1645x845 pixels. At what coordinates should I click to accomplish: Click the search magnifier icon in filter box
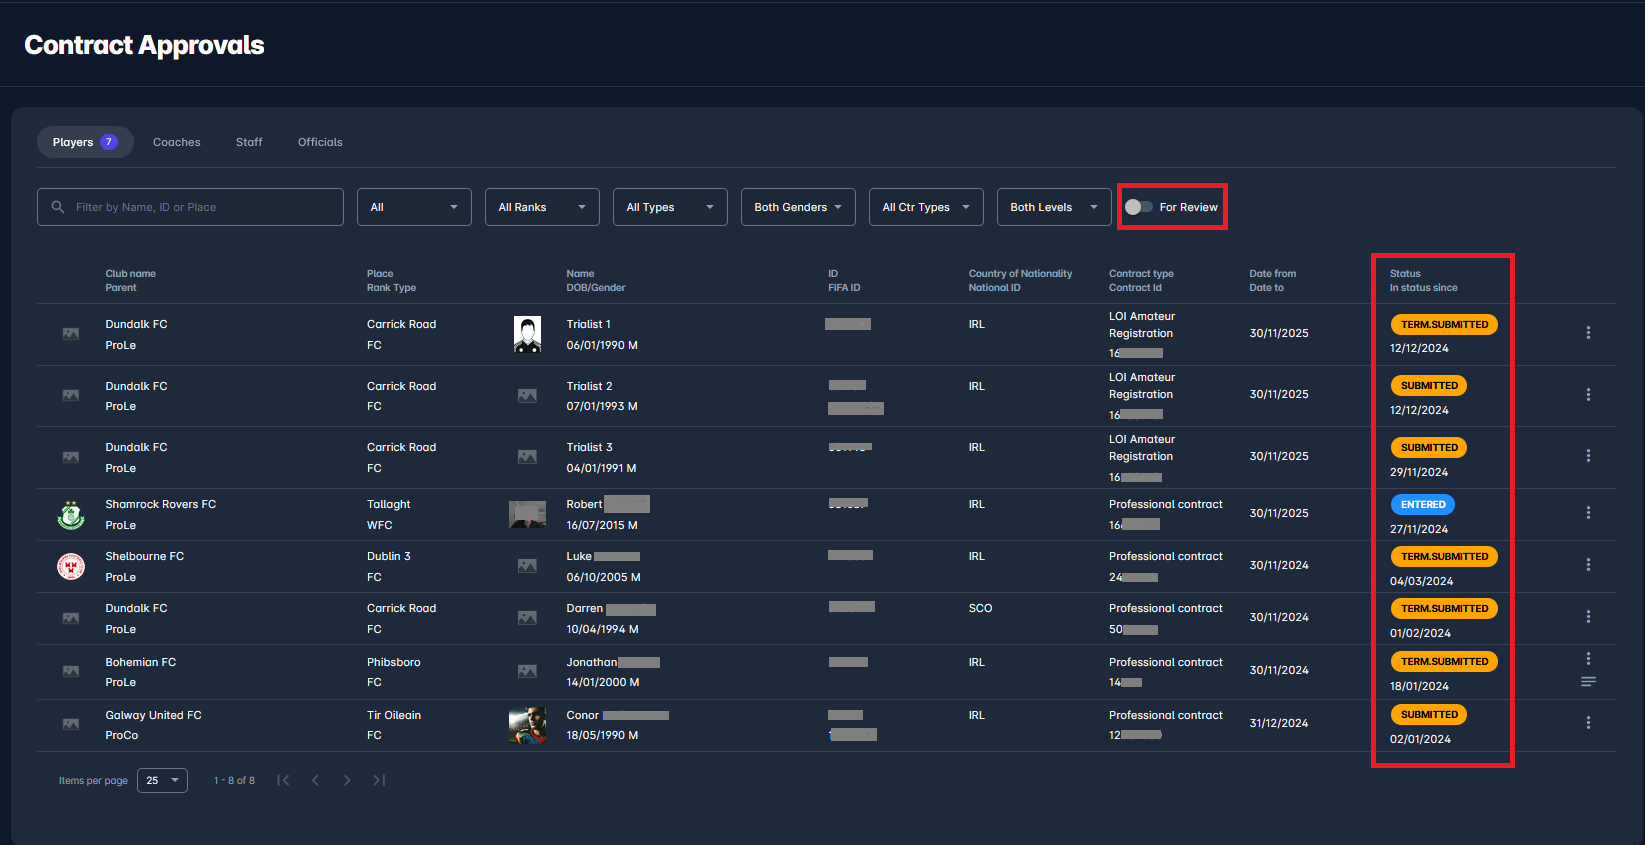point(58,207)
